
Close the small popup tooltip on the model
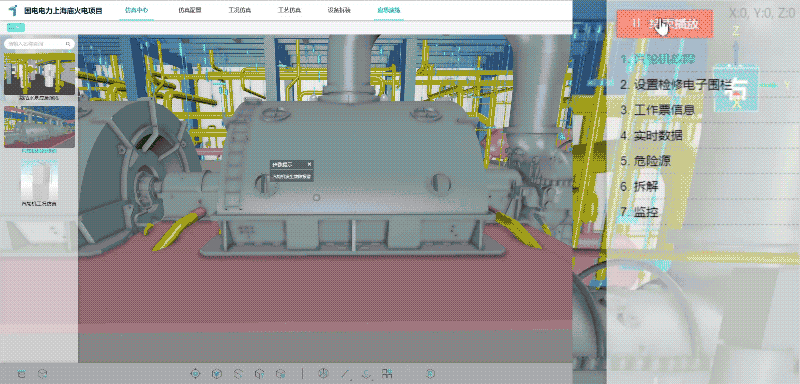click(309, 164)
